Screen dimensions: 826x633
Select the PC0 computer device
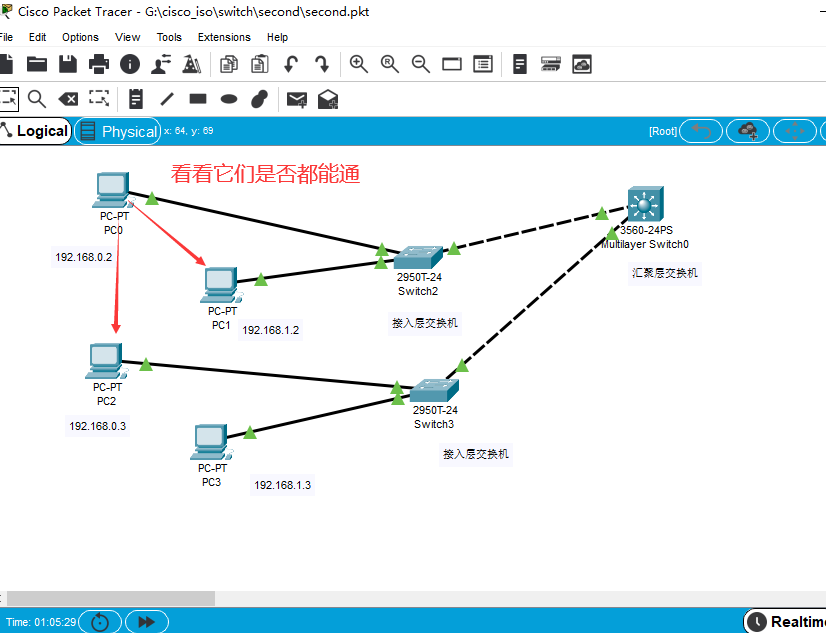[x=112, y=190]
